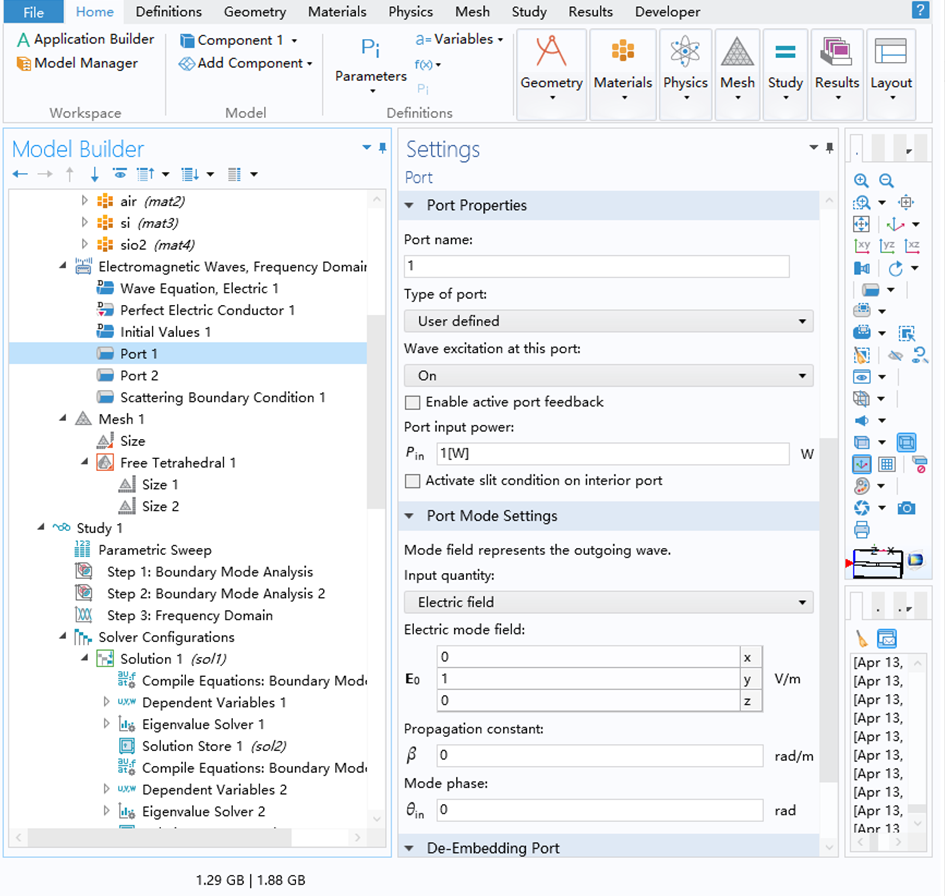Open the File menu
The image size is (945, 896).
pyautogui.click(x=33, y=12)
